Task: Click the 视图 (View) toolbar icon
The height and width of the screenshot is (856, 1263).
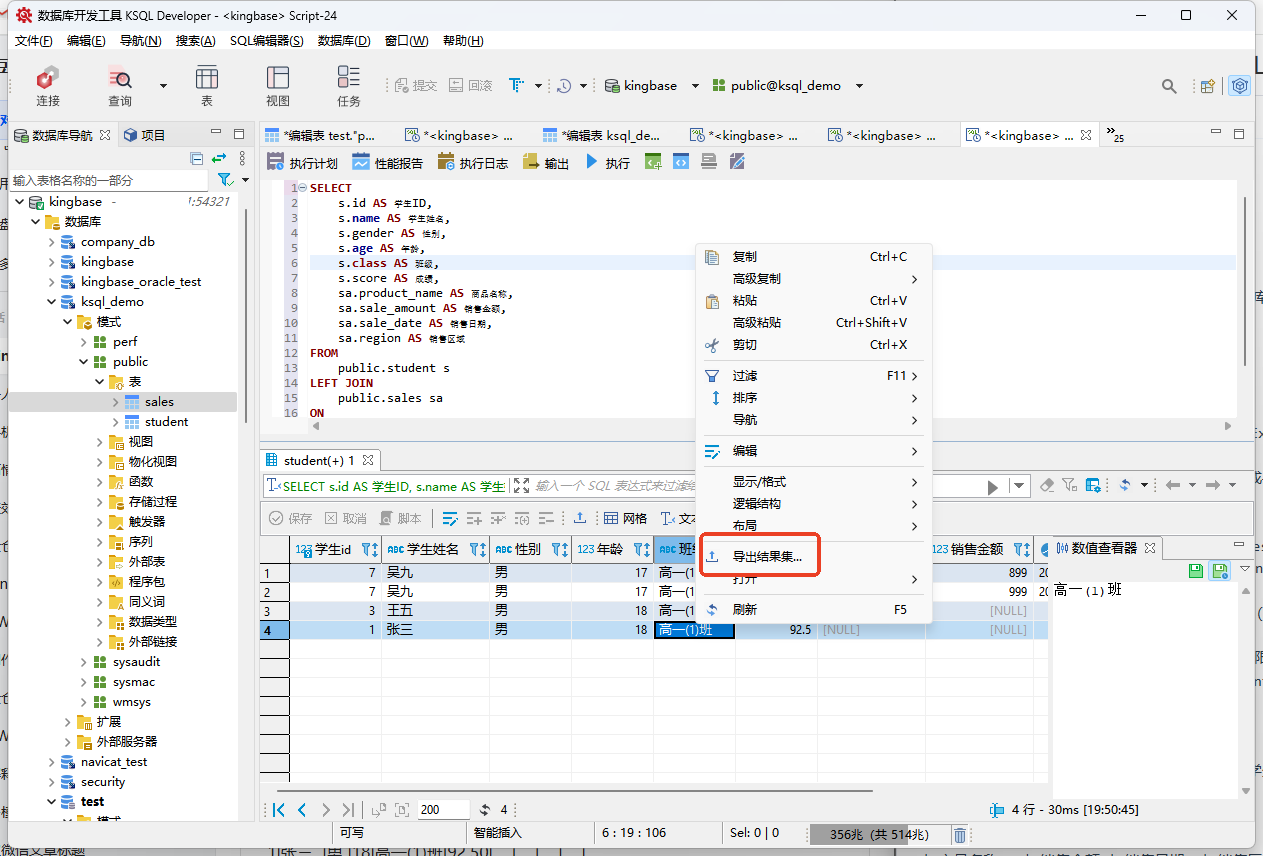Action: coord(277,85)
